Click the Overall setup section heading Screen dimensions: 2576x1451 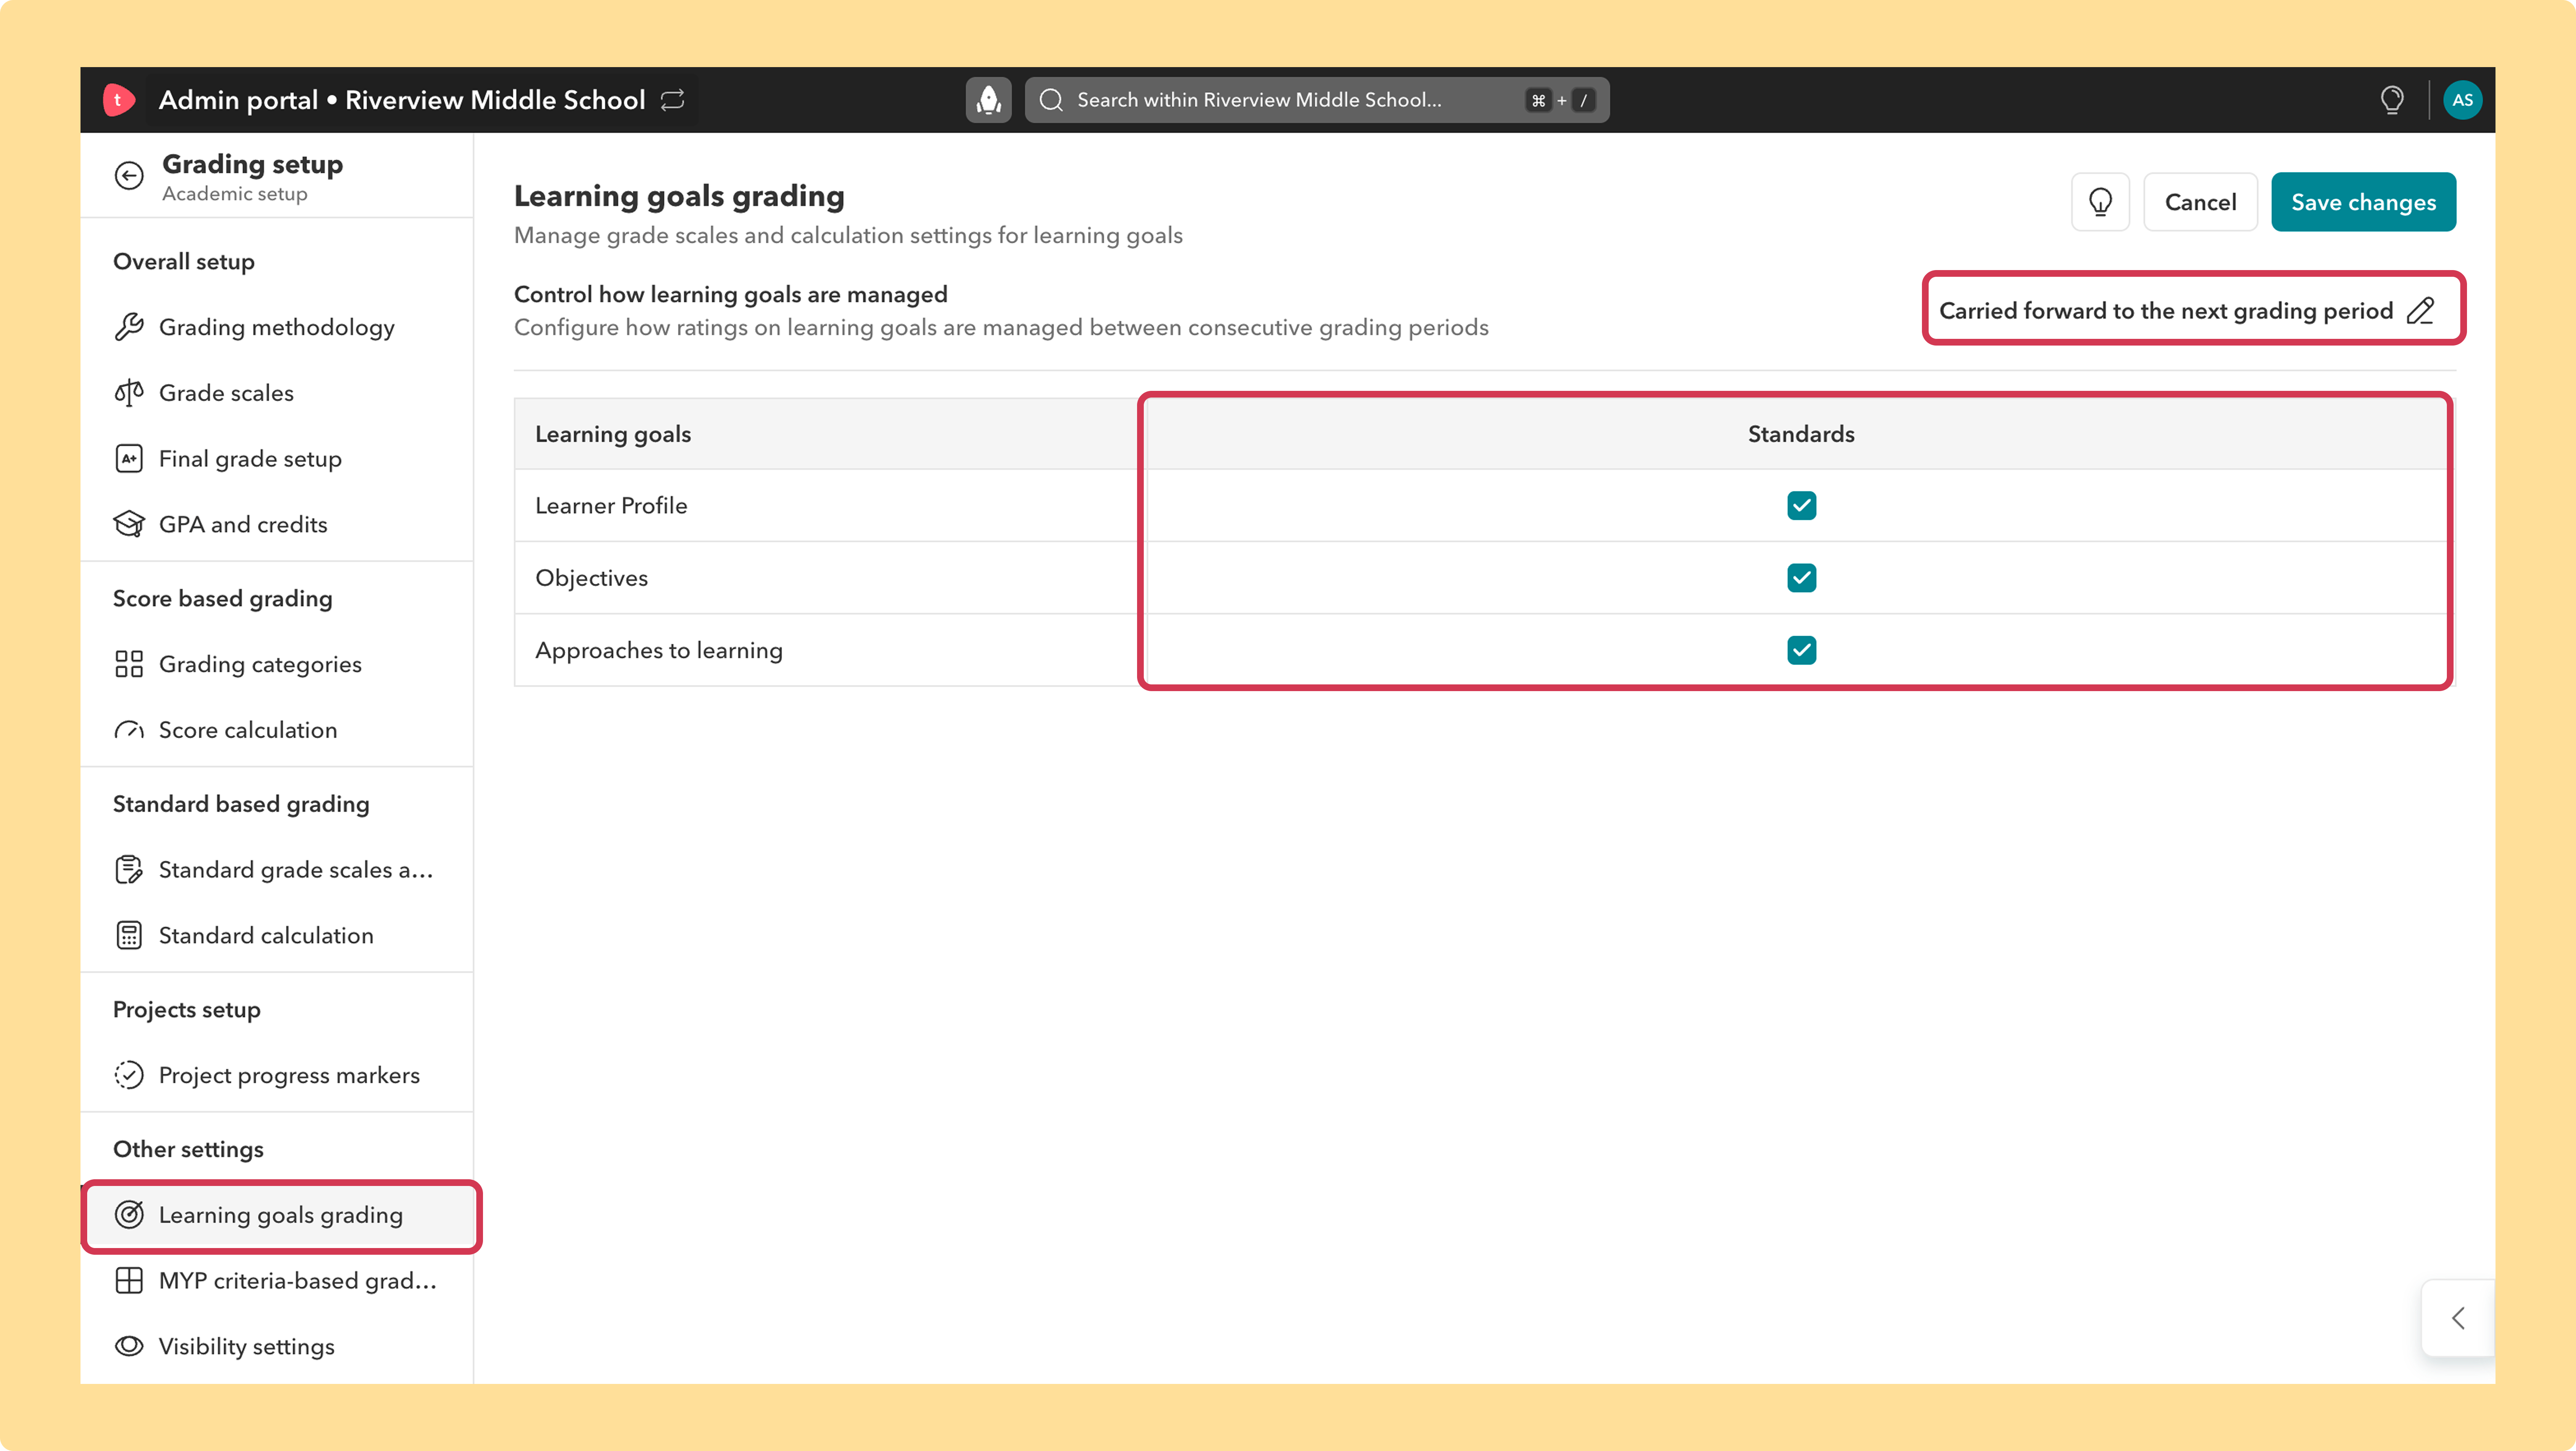pyautogui.click(x=184, y=262)
